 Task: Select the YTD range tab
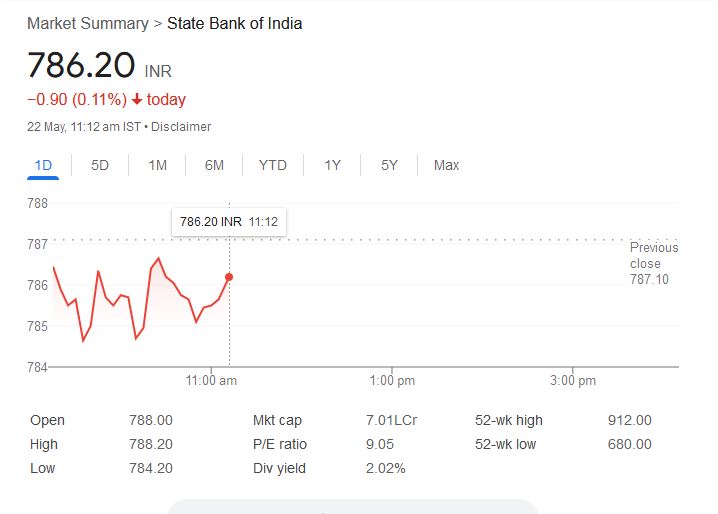pyautogui.click(x=272, y=165)
